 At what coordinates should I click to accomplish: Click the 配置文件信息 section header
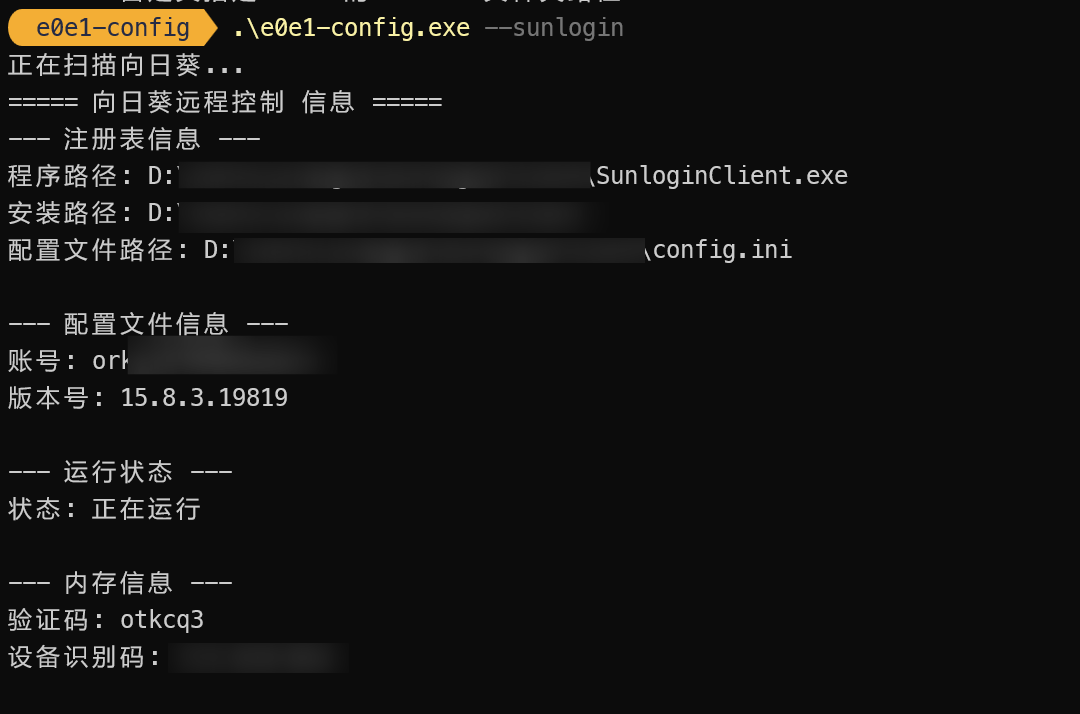pos(148,324)
